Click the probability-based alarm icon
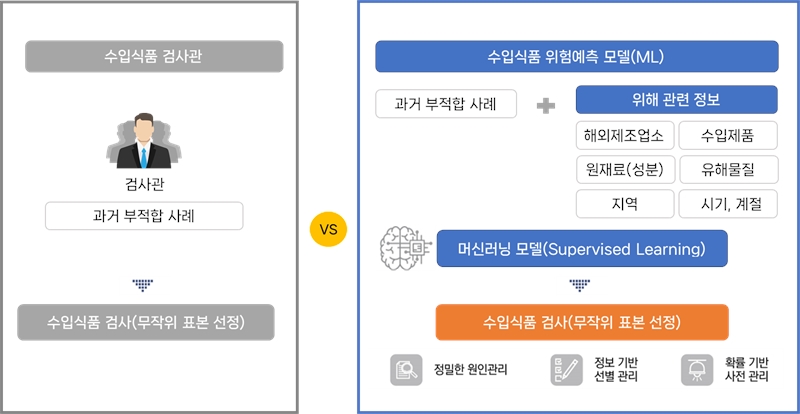 [x=695, y=371]
